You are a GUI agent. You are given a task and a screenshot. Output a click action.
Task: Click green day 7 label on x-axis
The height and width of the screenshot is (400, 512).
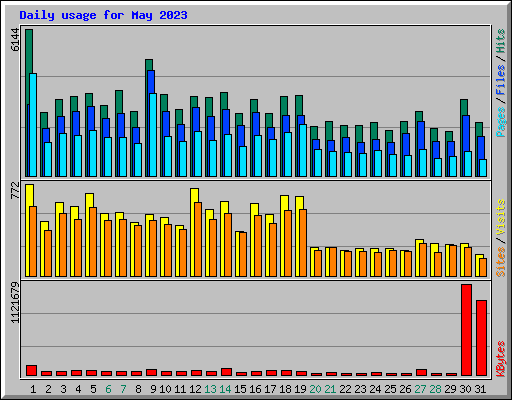coord(123,389)
